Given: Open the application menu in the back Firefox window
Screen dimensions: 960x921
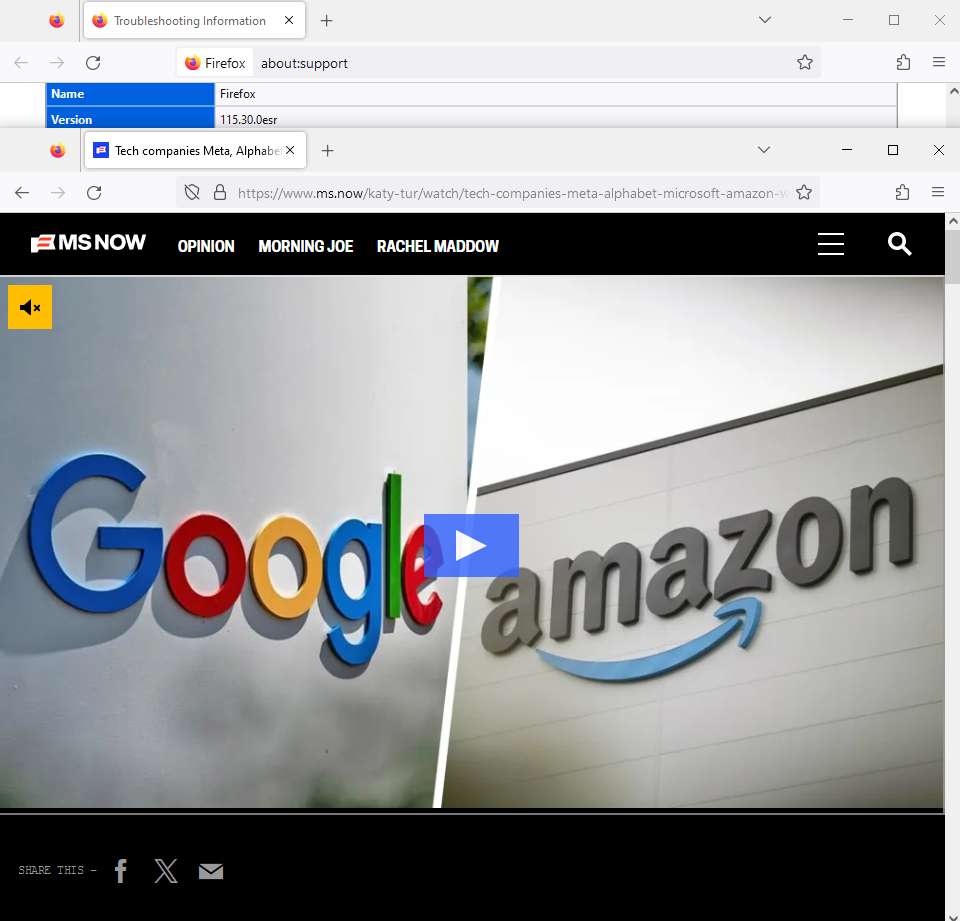Looking at the screenshot, I should tap(939, 62).
